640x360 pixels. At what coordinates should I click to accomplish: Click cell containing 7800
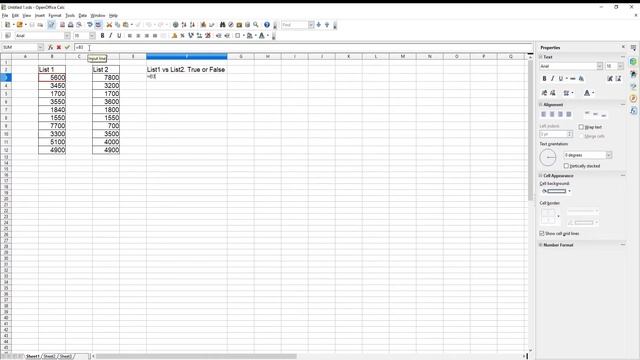pyautogui.click(x=106, y=78)
